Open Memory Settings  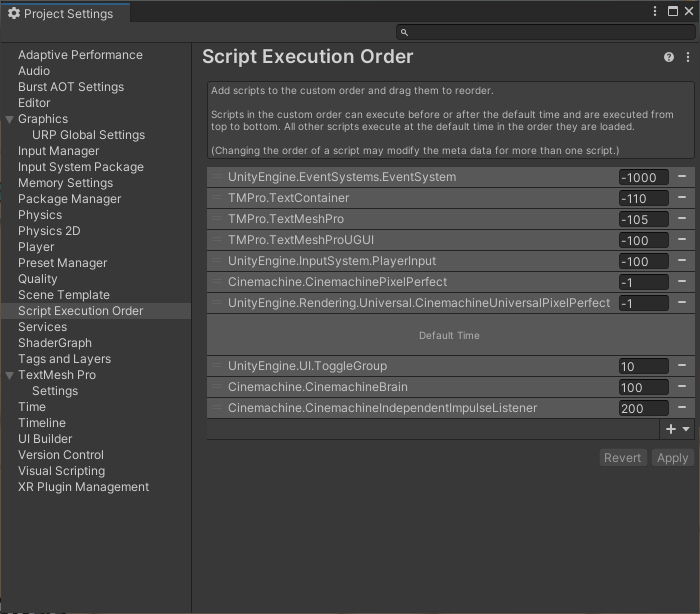[x=66, y=183]
